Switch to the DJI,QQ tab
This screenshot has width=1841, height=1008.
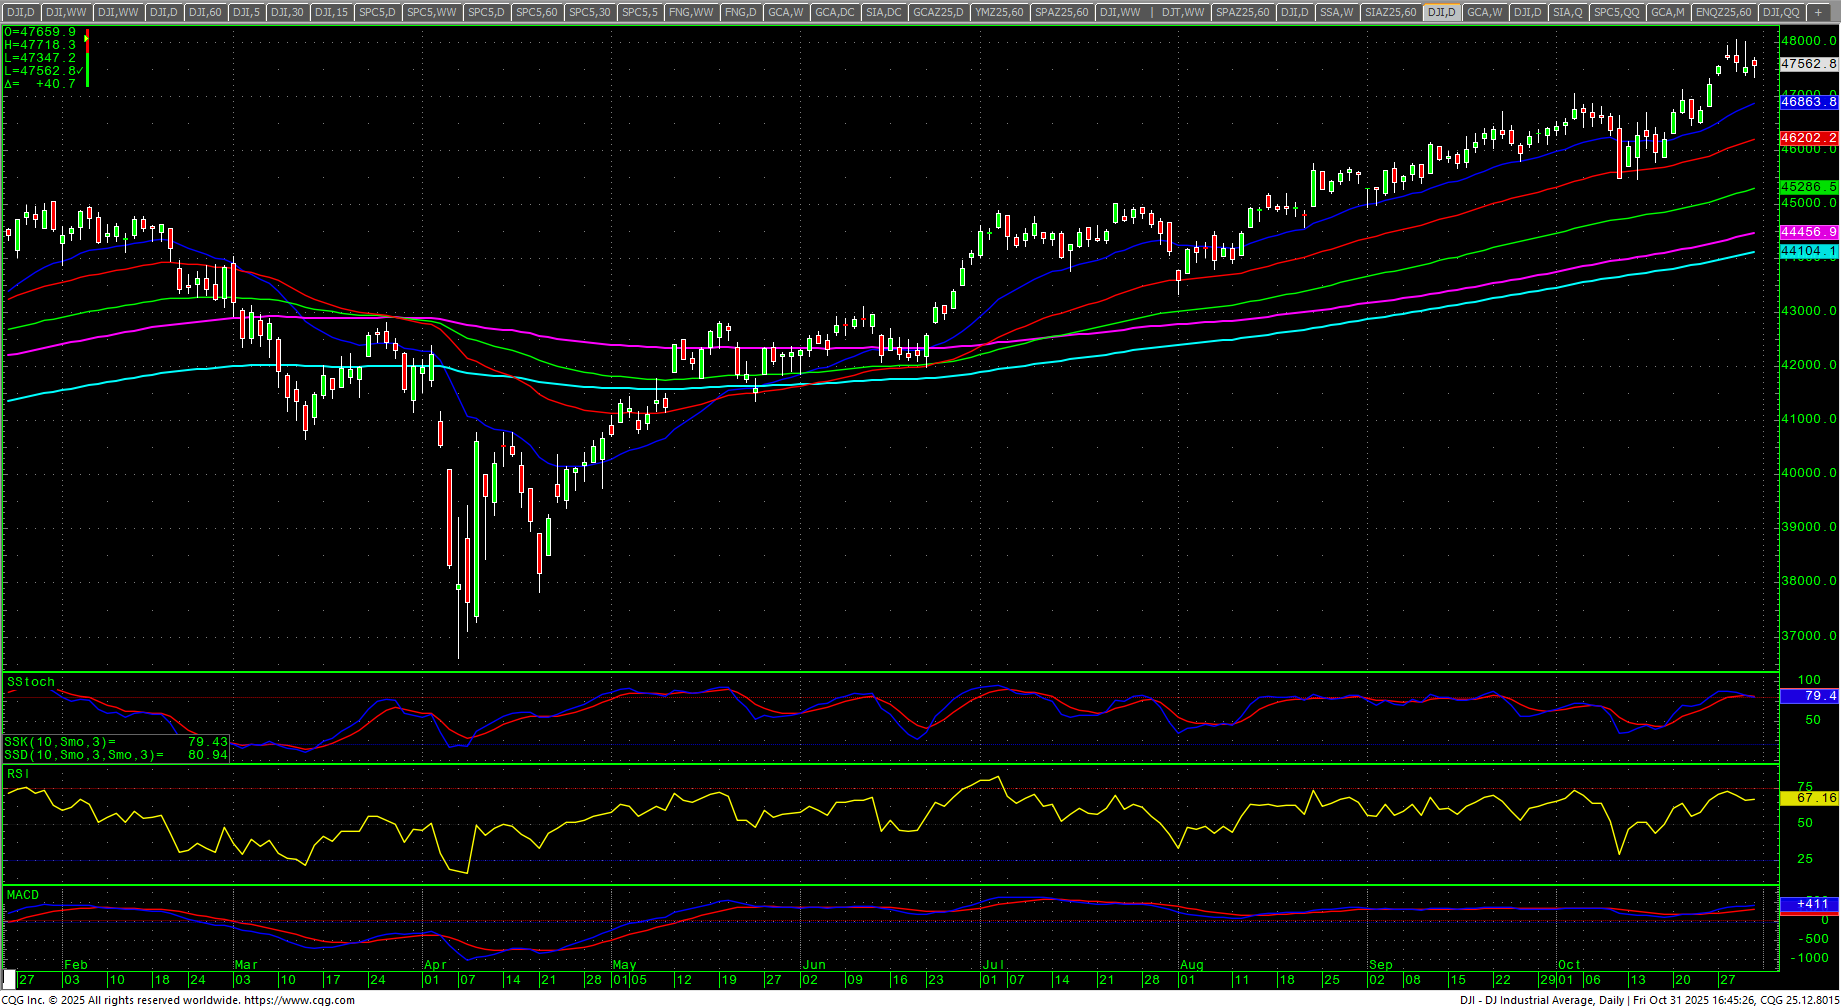[x=1780, y=12]
